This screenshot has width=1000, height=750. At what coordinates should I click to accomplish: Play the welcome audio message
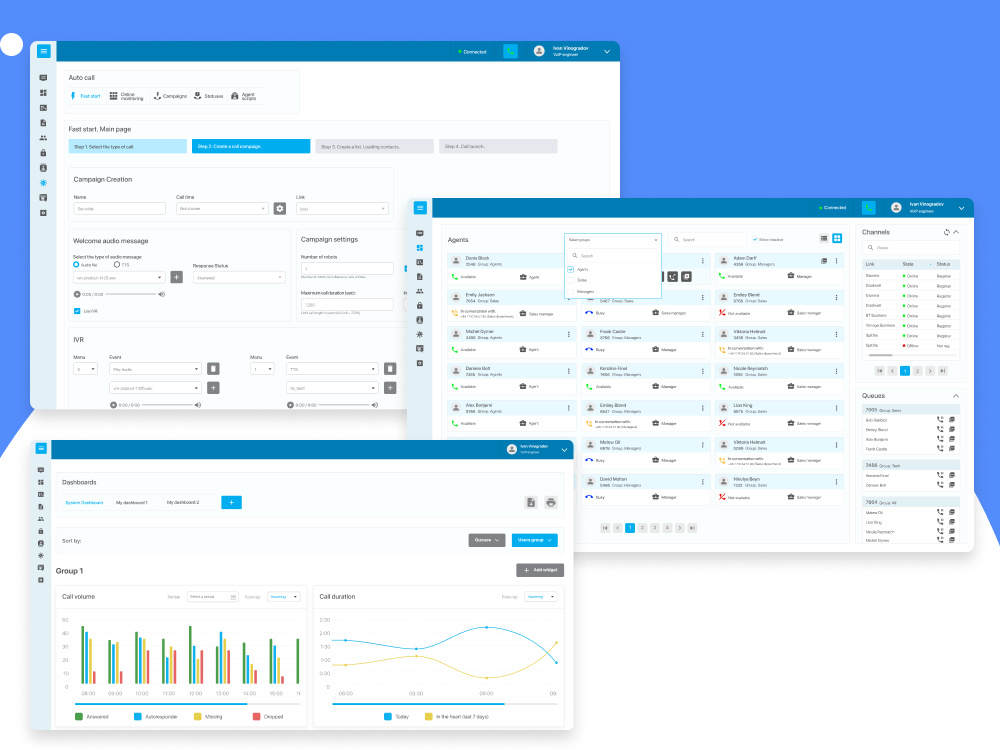[77, 295]
